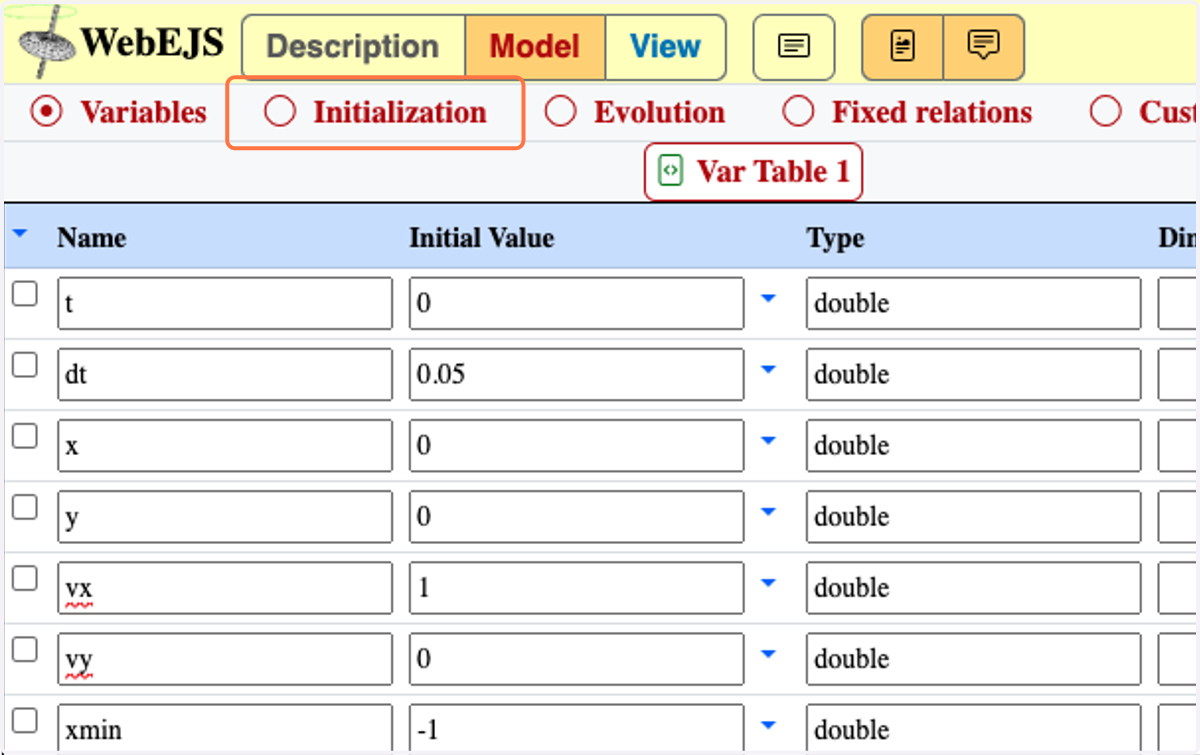This screenshot has width=1200, height=755.
Task: Click the Initial Value field of t
Action: (577, 303)
